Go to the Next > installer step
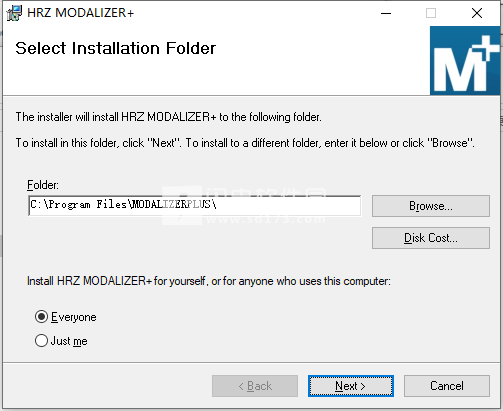This screenshot has height=411, width=503. 351,386
